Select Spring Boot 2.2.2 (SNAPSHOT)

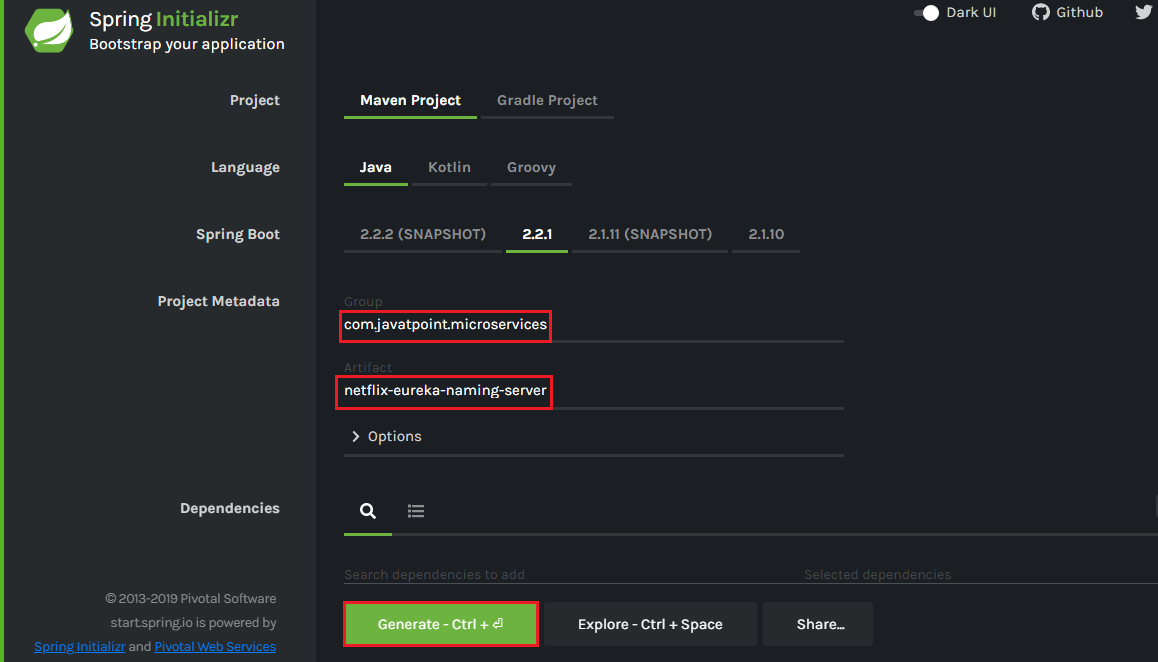pos(422,234)
